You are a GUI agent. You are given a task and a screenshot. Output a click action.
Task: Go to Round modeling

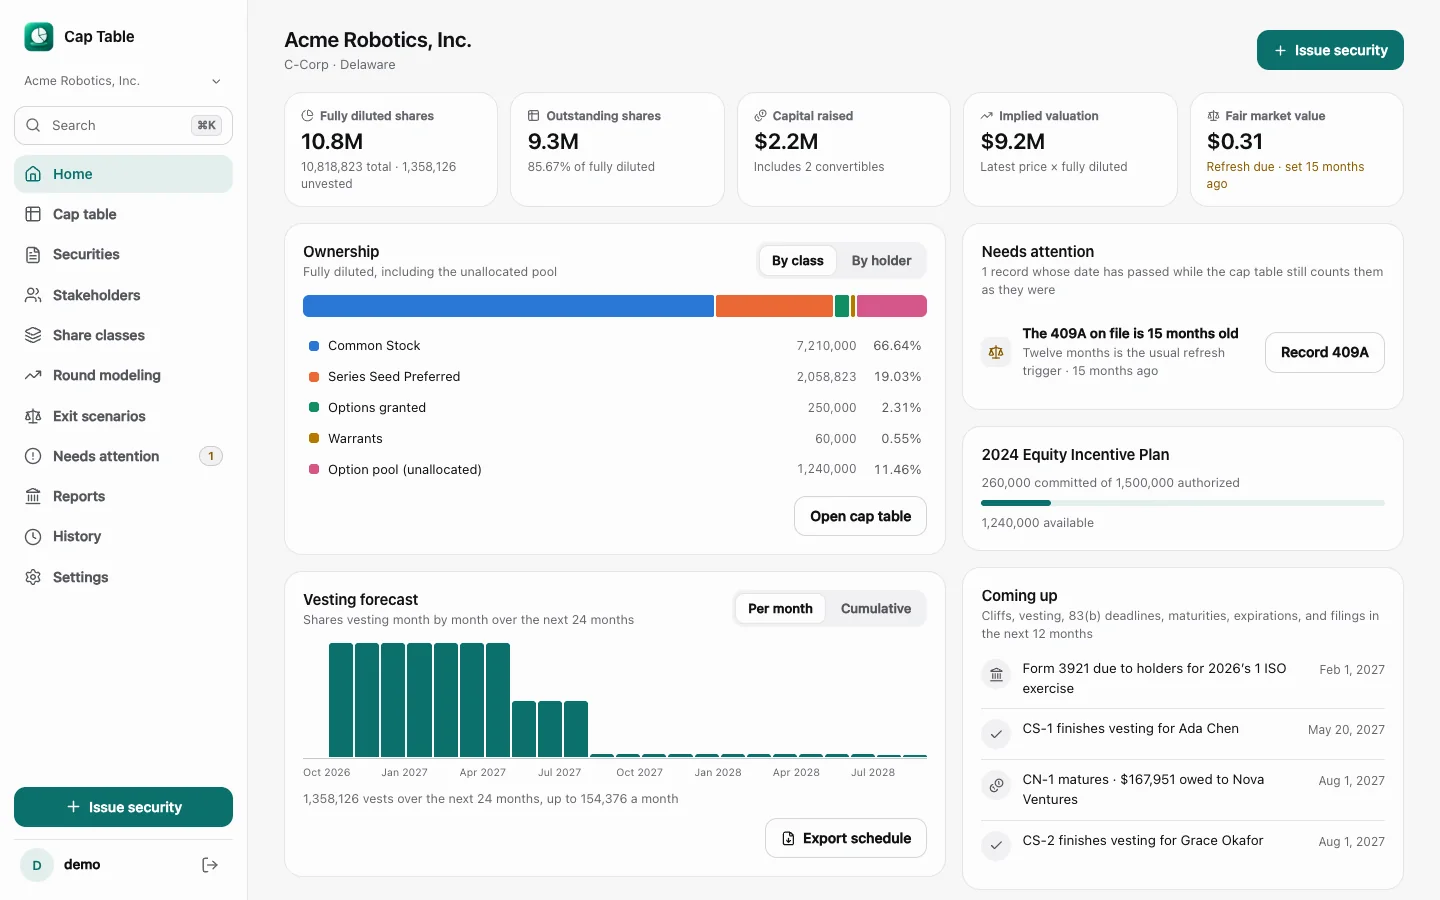click(123, 375)
